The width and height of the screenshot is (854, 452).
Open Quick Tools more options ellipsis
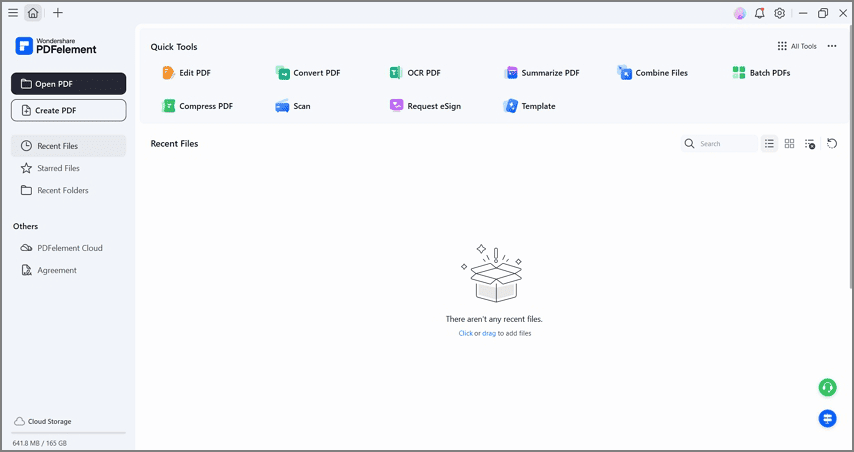(x=832, y=46)
